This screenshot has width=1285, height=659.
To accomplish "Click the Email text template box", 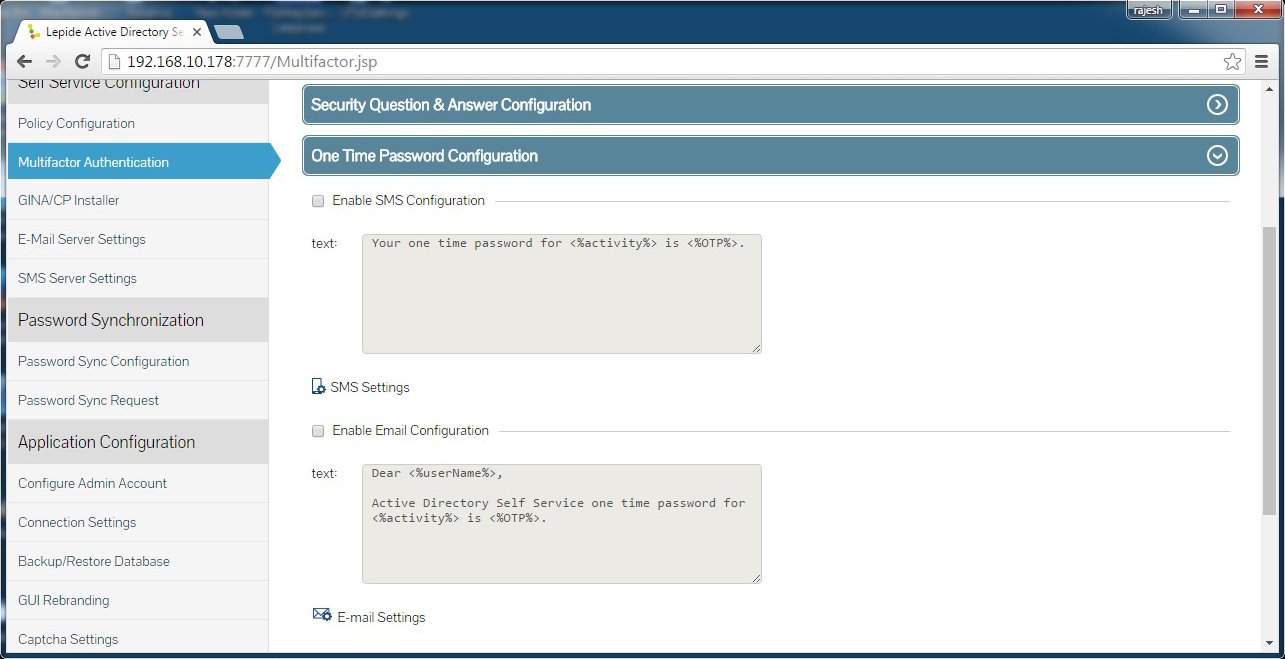I will (x=561, y=523).
